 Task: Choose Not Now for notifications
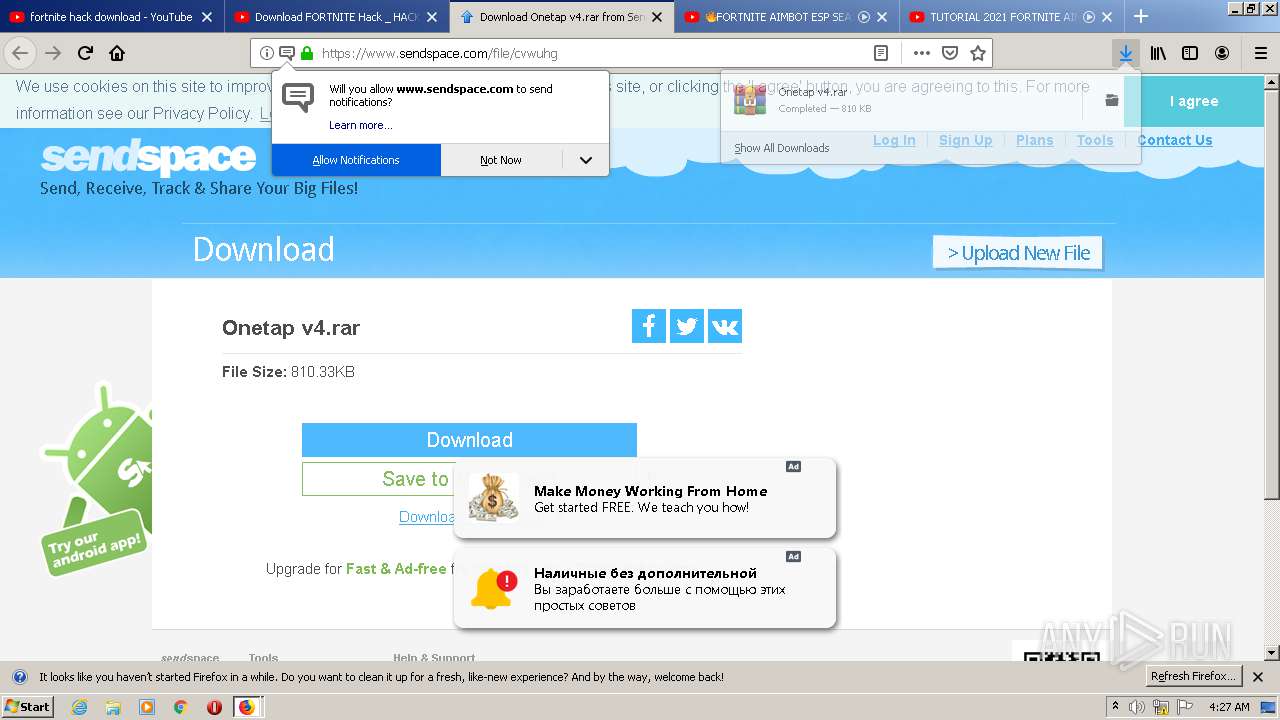click(x=501, y=160)
